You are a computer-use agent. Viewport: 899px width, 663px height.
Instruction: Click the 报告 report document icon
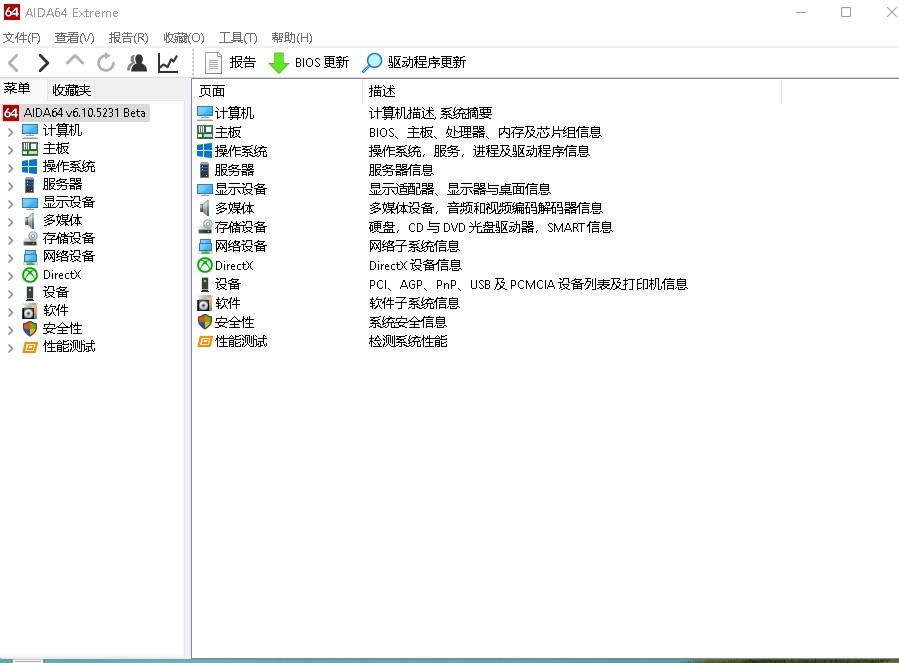click(x=213, y=63)
